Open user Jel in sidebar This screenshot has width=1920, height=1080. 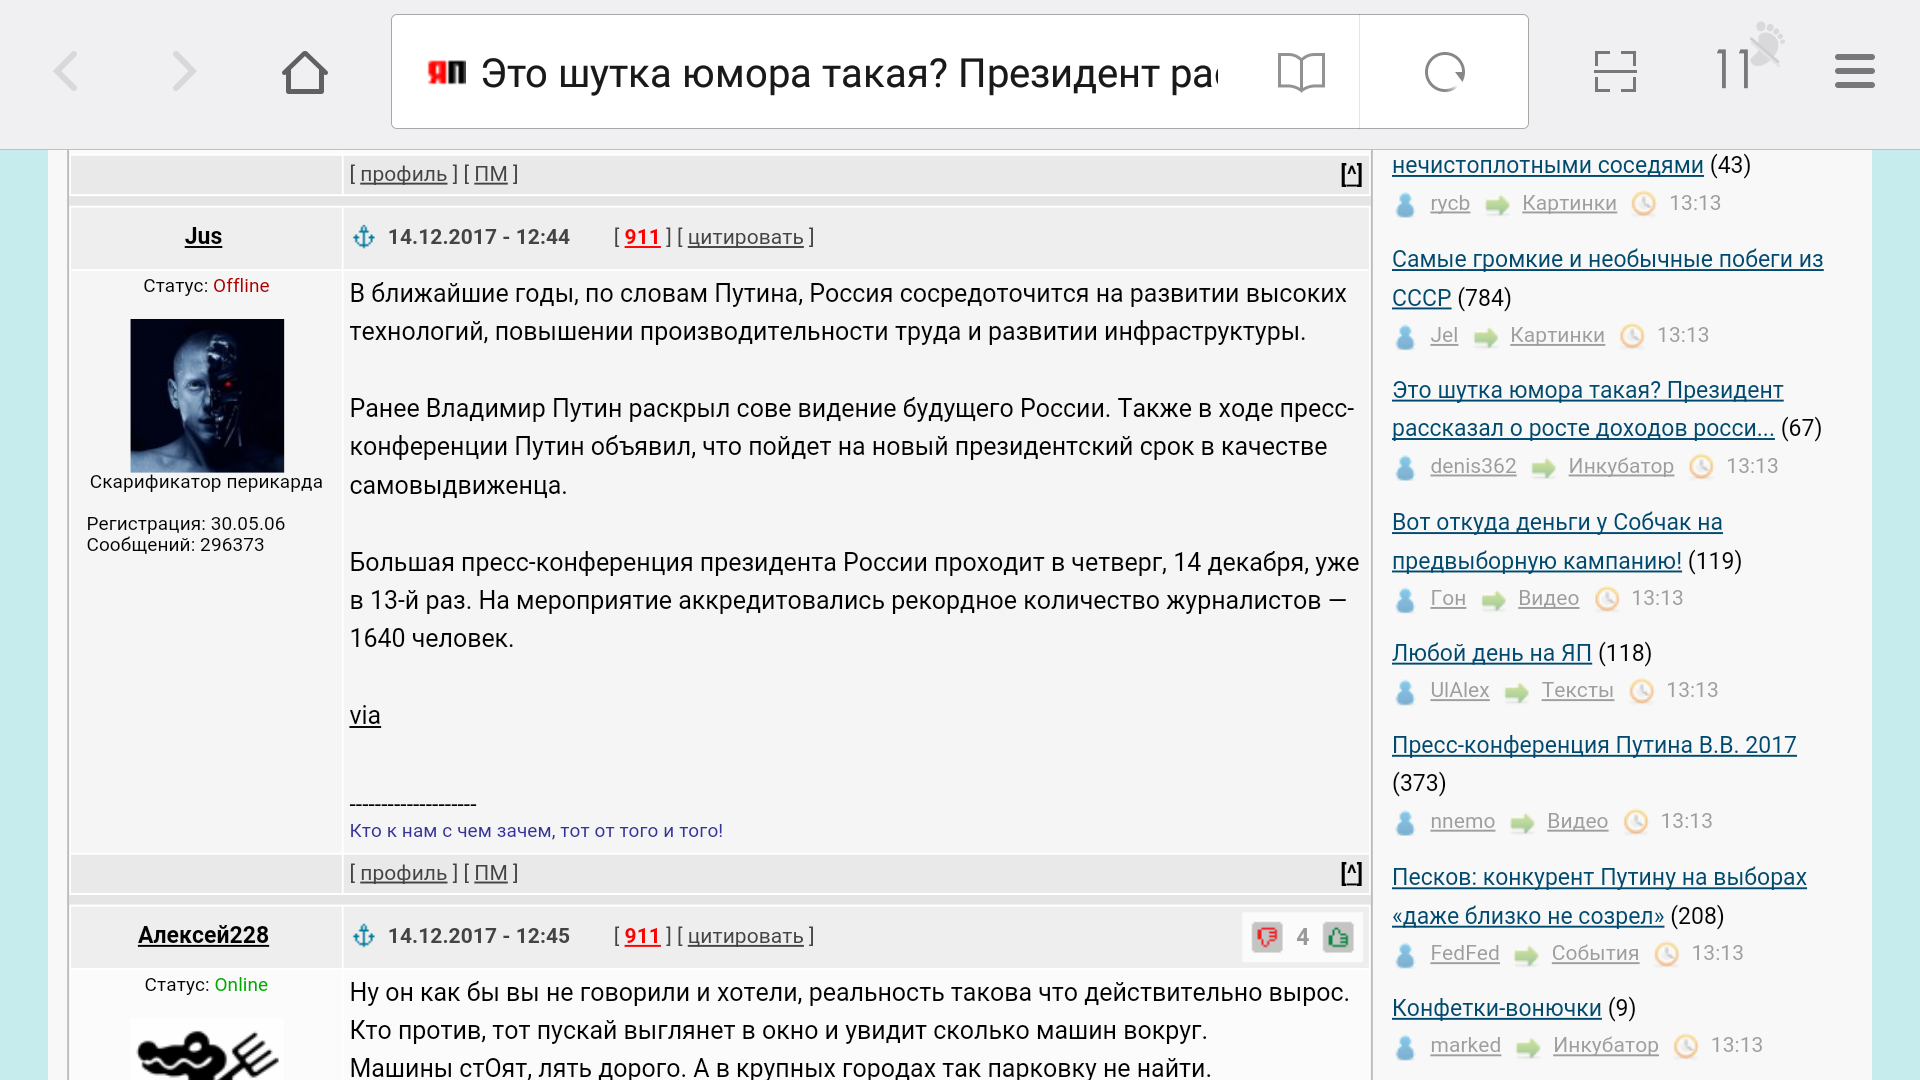pos(1444,335)
